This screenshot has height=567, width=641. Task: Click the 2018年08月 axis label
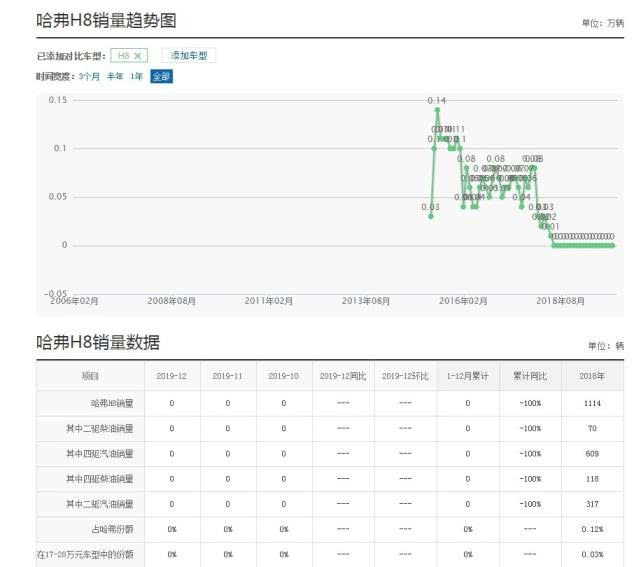[560, 301]
